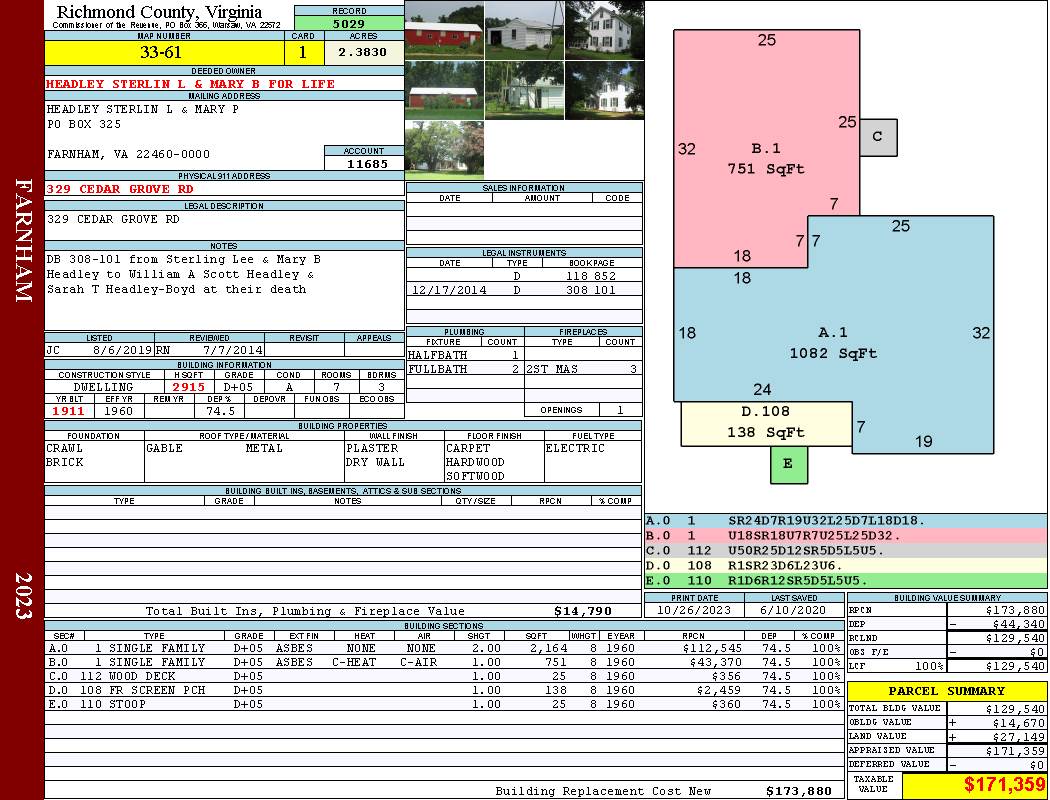This screenshot has width=1050, height=800.
Task: Select the gray C deck section in sketch
Action: point(878,137)
